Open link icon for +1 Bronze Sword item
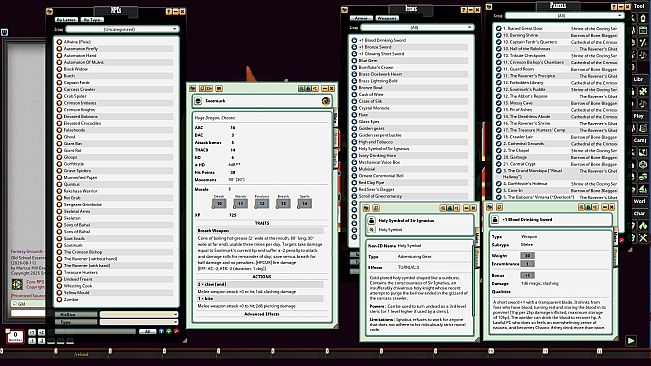The width and height of the screenshot is (651, 366). 354,47
